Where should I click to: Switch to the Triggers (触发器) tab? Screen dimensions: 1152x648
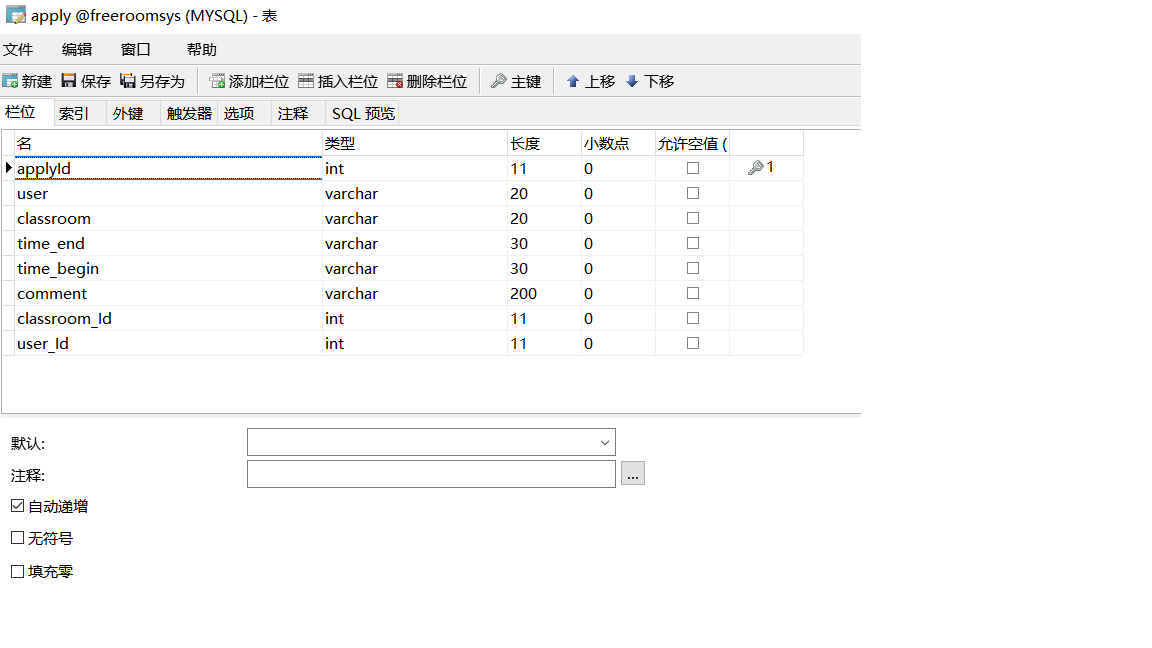[x=189, y=113]
